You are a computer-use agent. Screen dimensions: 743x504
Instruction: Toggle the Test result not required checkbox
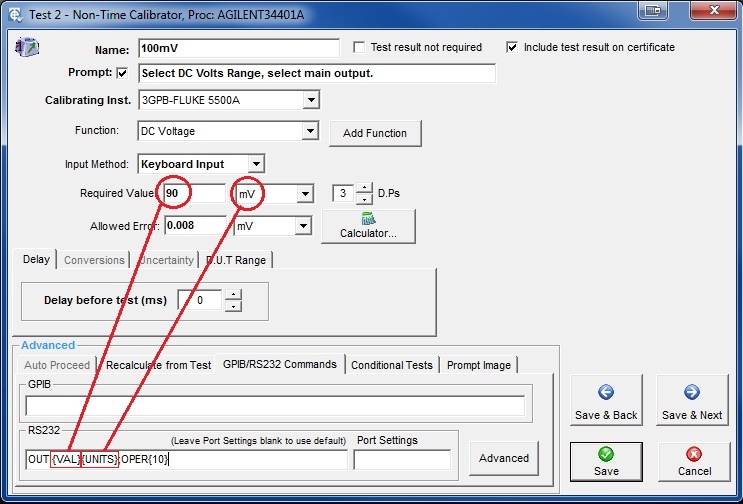[x=360, y=47]
